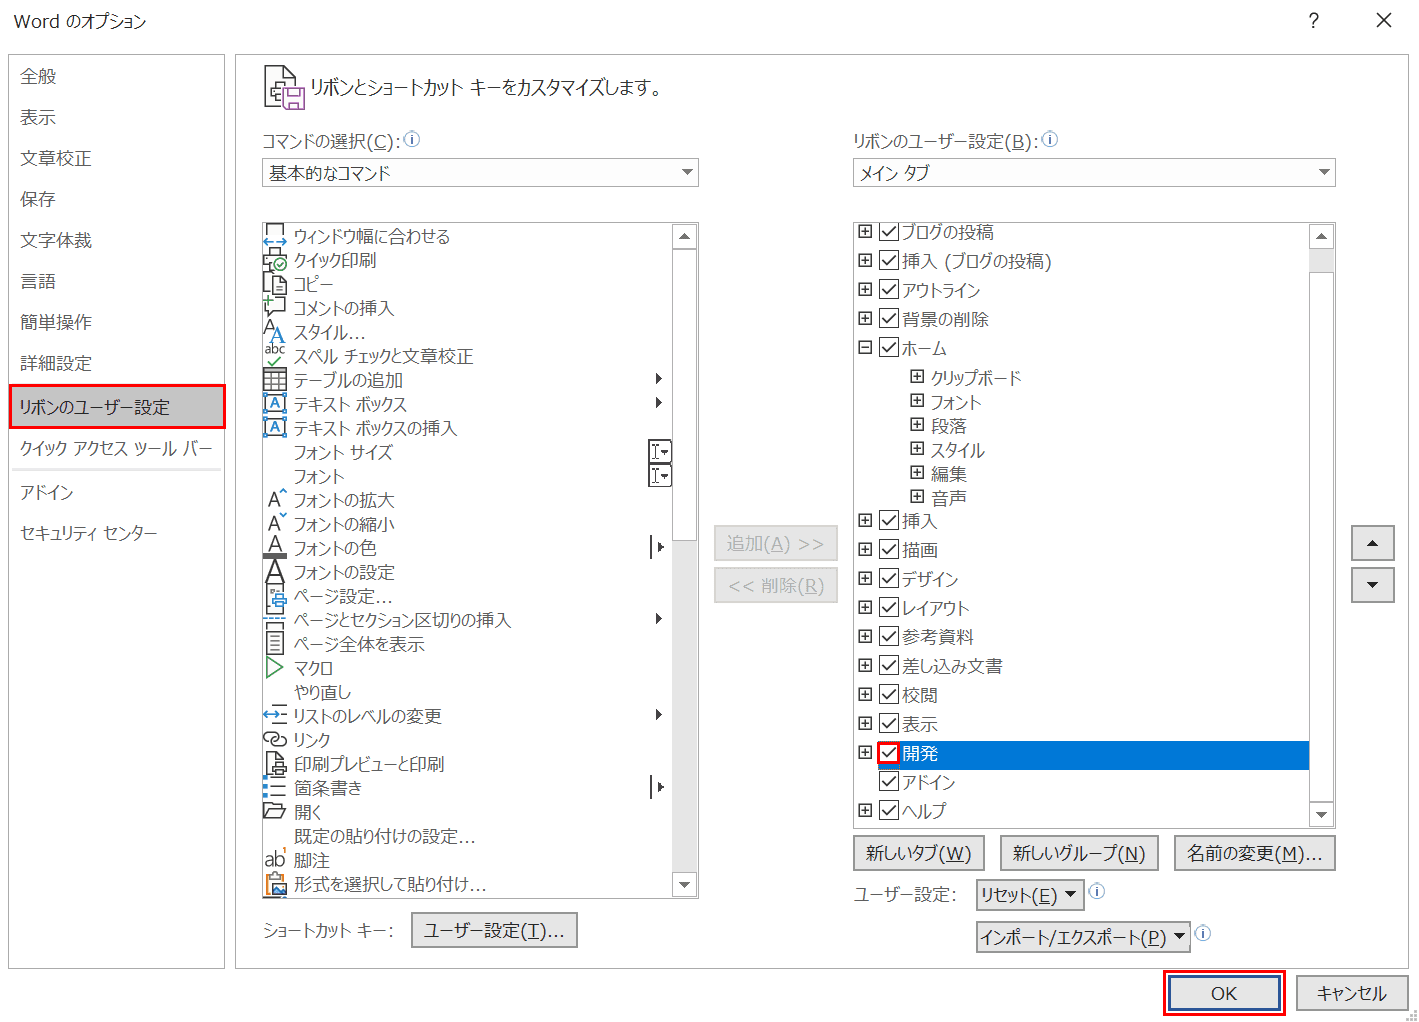Viewport: 1419px width, 1022px height.
Task: Click the help question mark in title bar
Action: point(1313,21)
